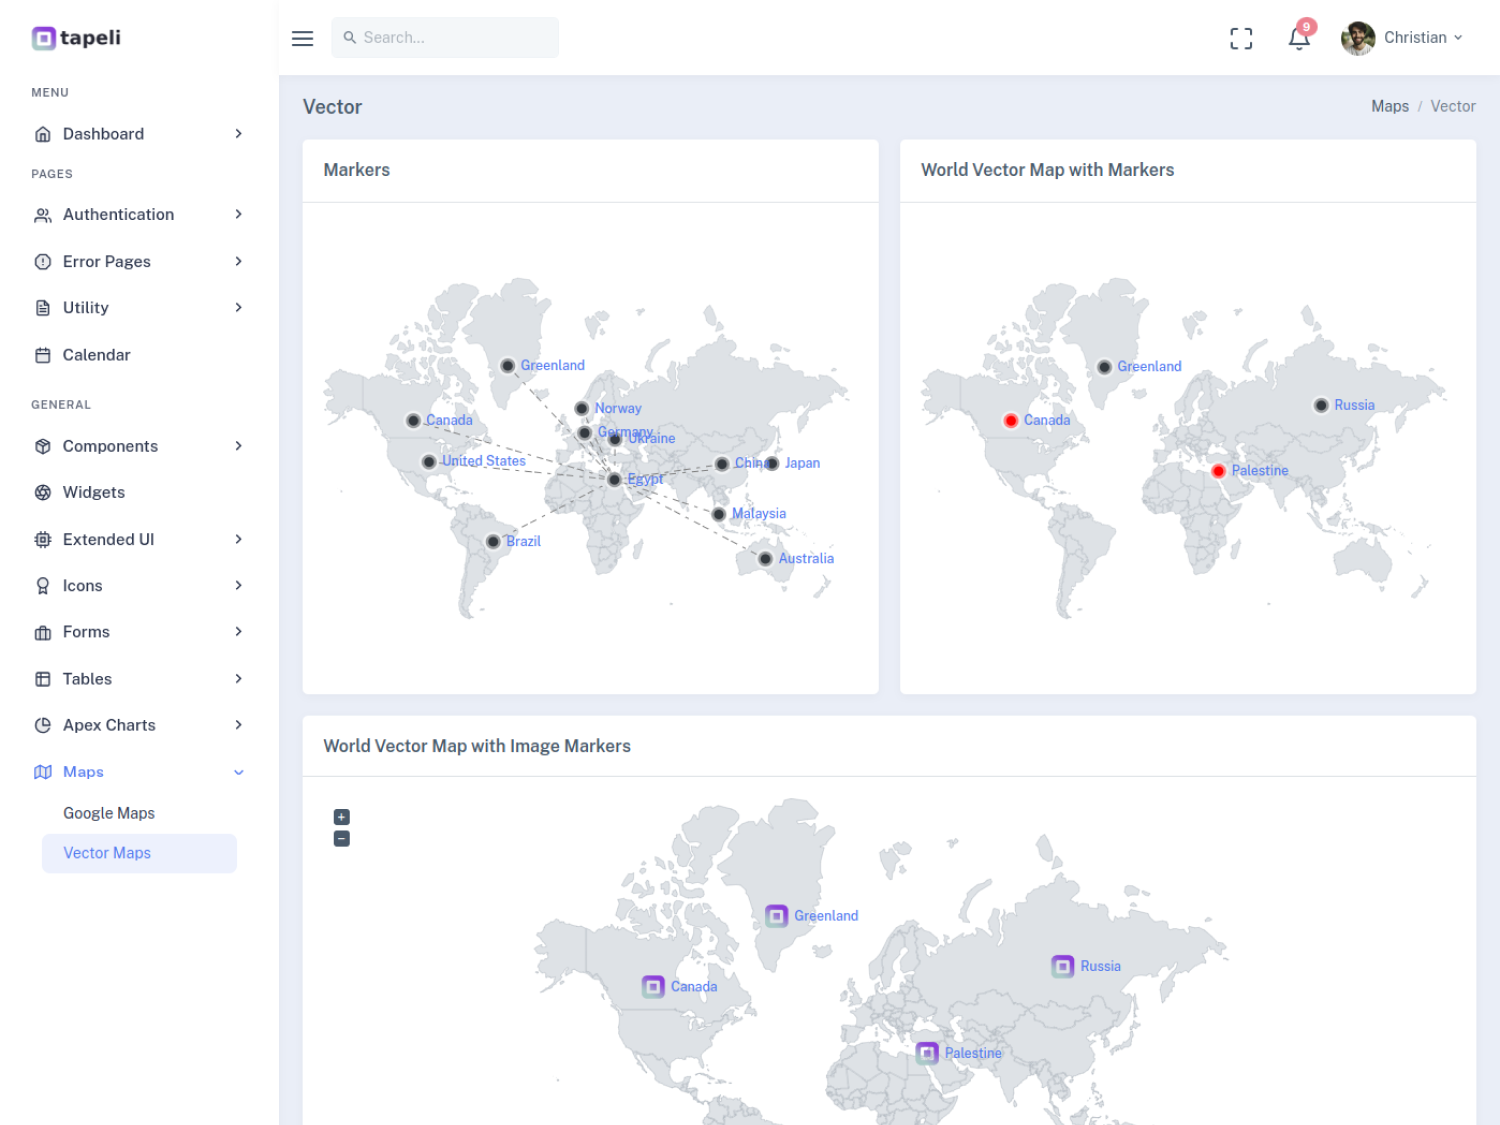The height and width of the screenshot is (1125, 1500).
Task: Click the Egypt marker on Markers map
Action: click(x=614, y=480)
